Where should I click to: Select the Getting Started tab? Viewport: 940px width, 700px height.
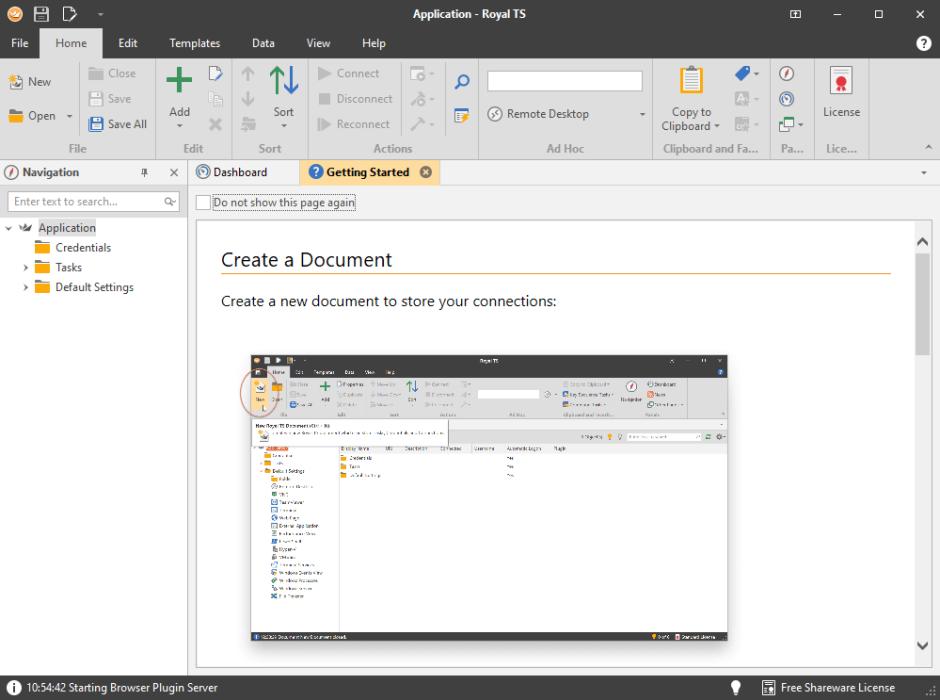tap(367, 172)
